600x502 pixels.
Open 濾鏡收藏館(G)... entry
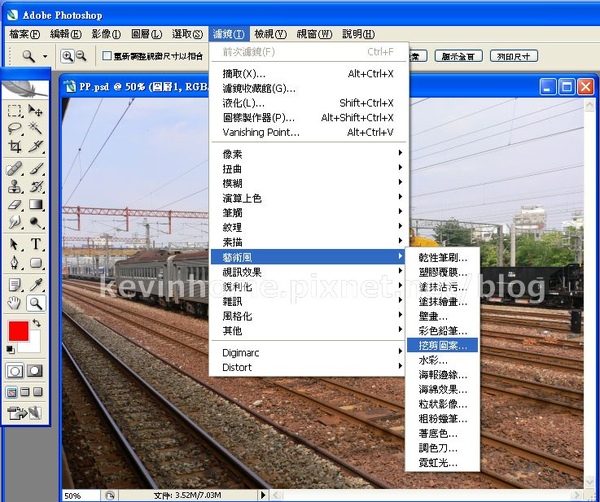(x=308, y=88)
